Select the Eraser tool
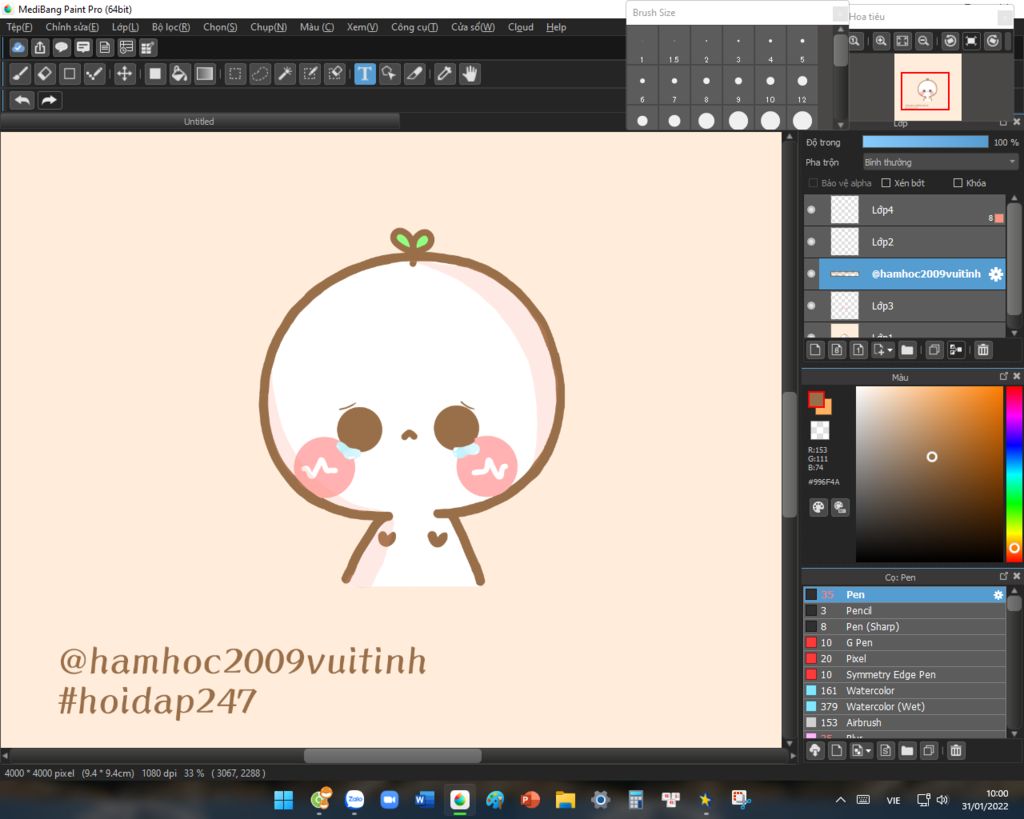The height and width of the screenshot is (819, 1024). point(45,74)
